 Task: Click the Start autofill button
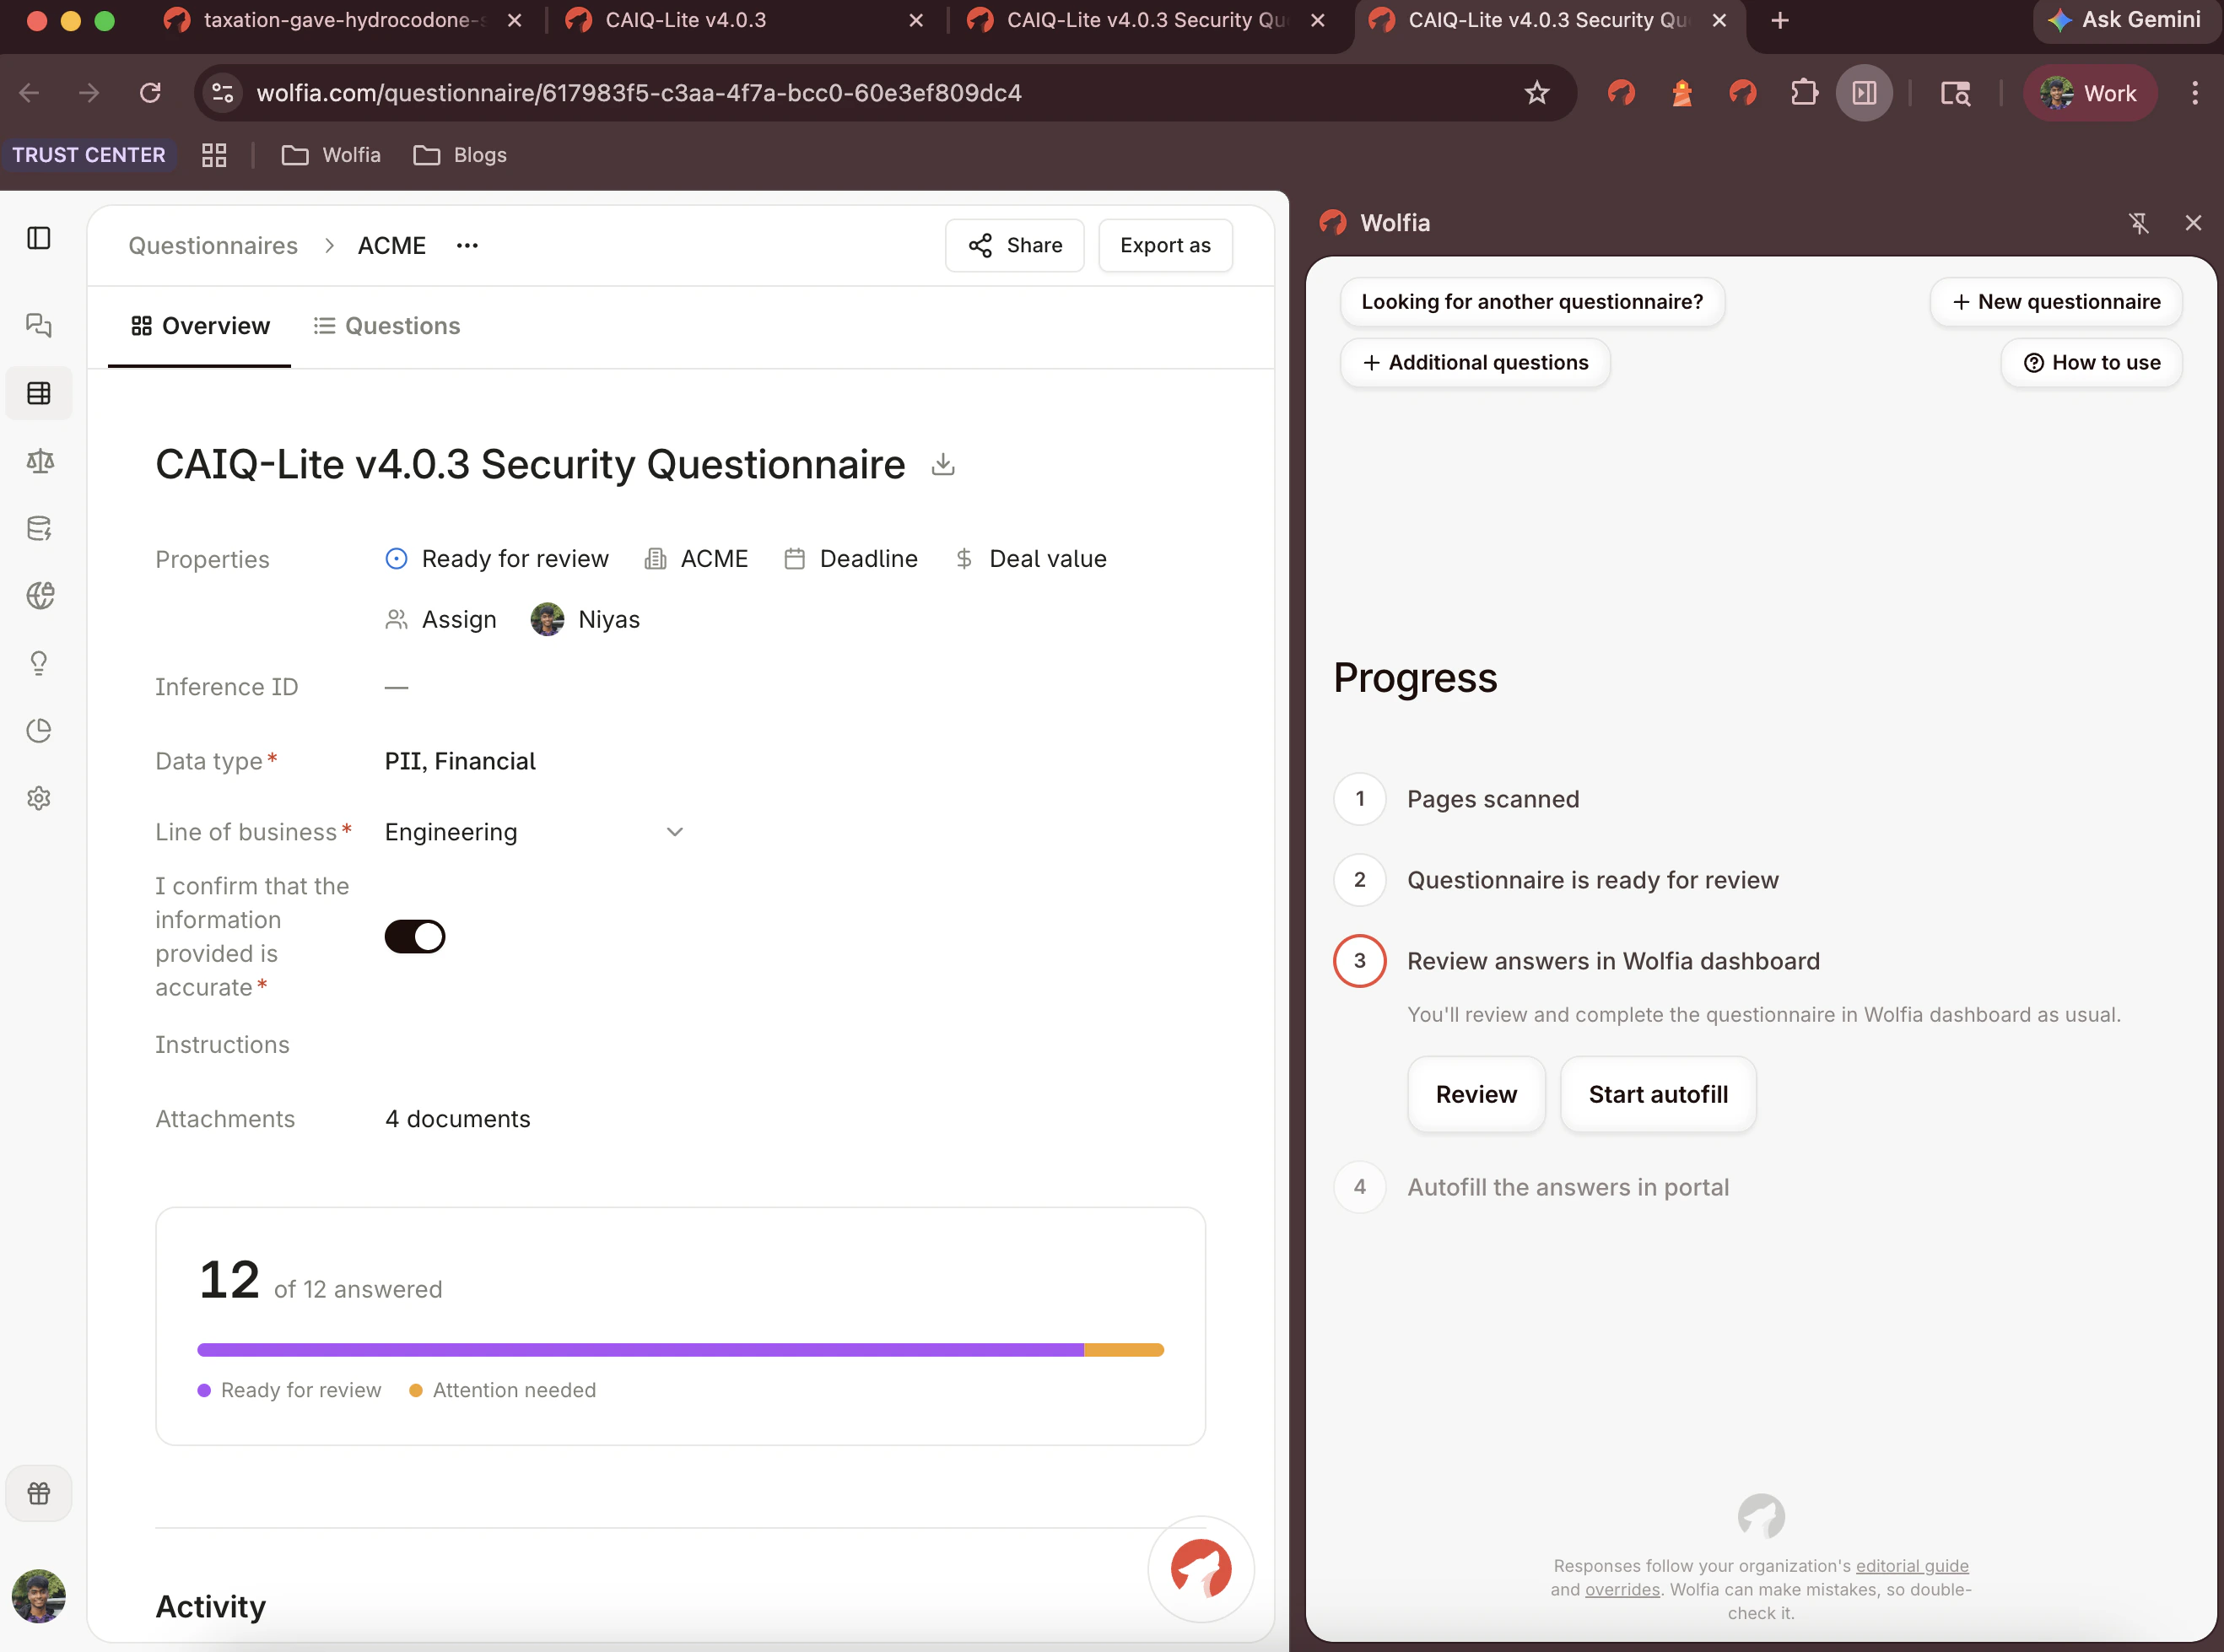1657,1094
